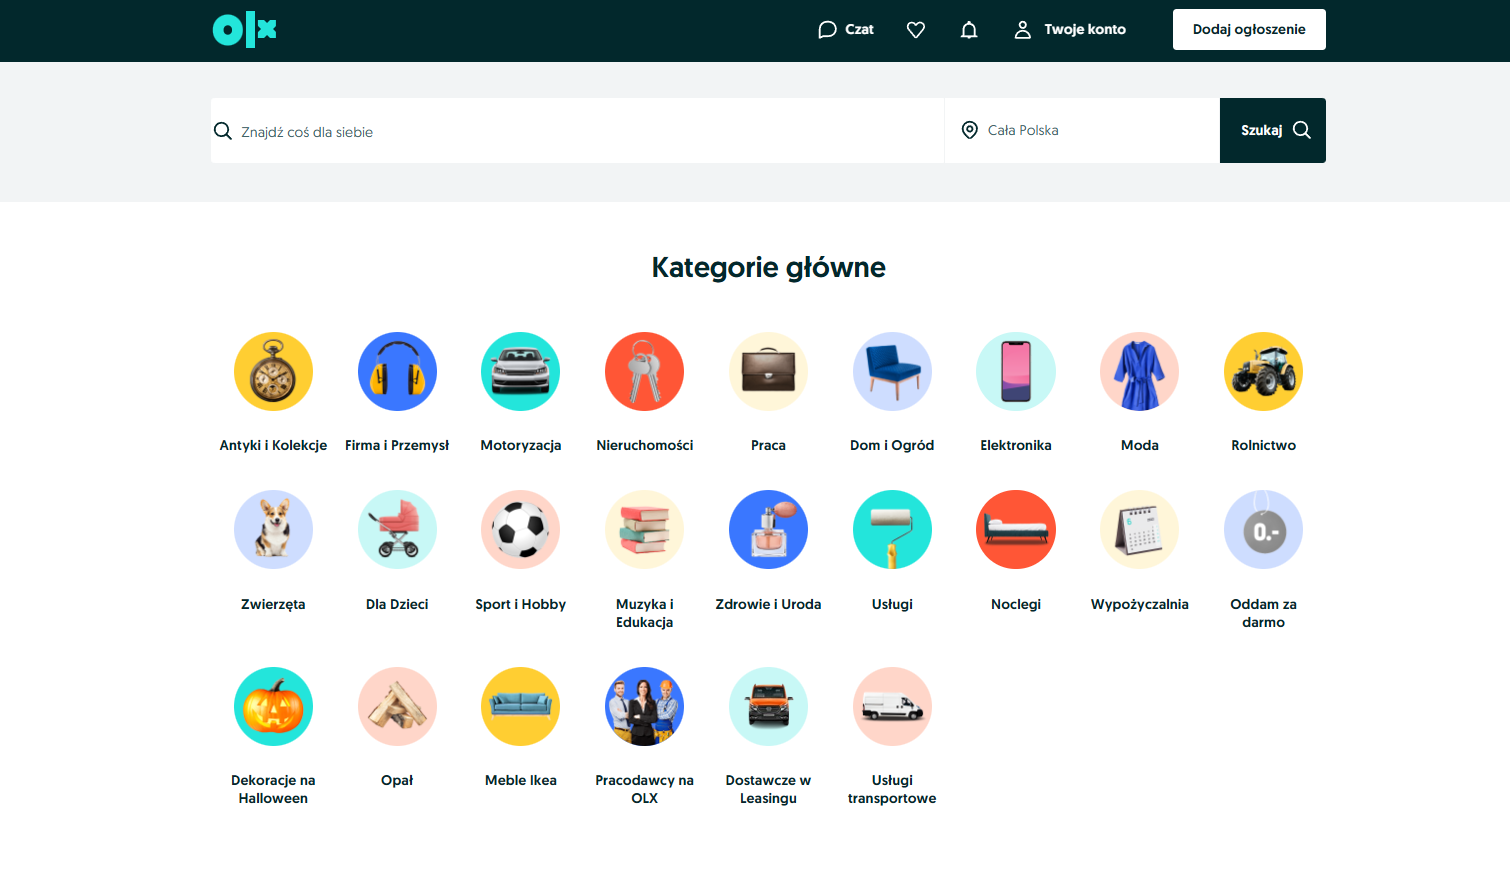This screenshot has height=870, width=1510.
Task: Open the Oddam za darmo category
Action: pos(1263,529)
